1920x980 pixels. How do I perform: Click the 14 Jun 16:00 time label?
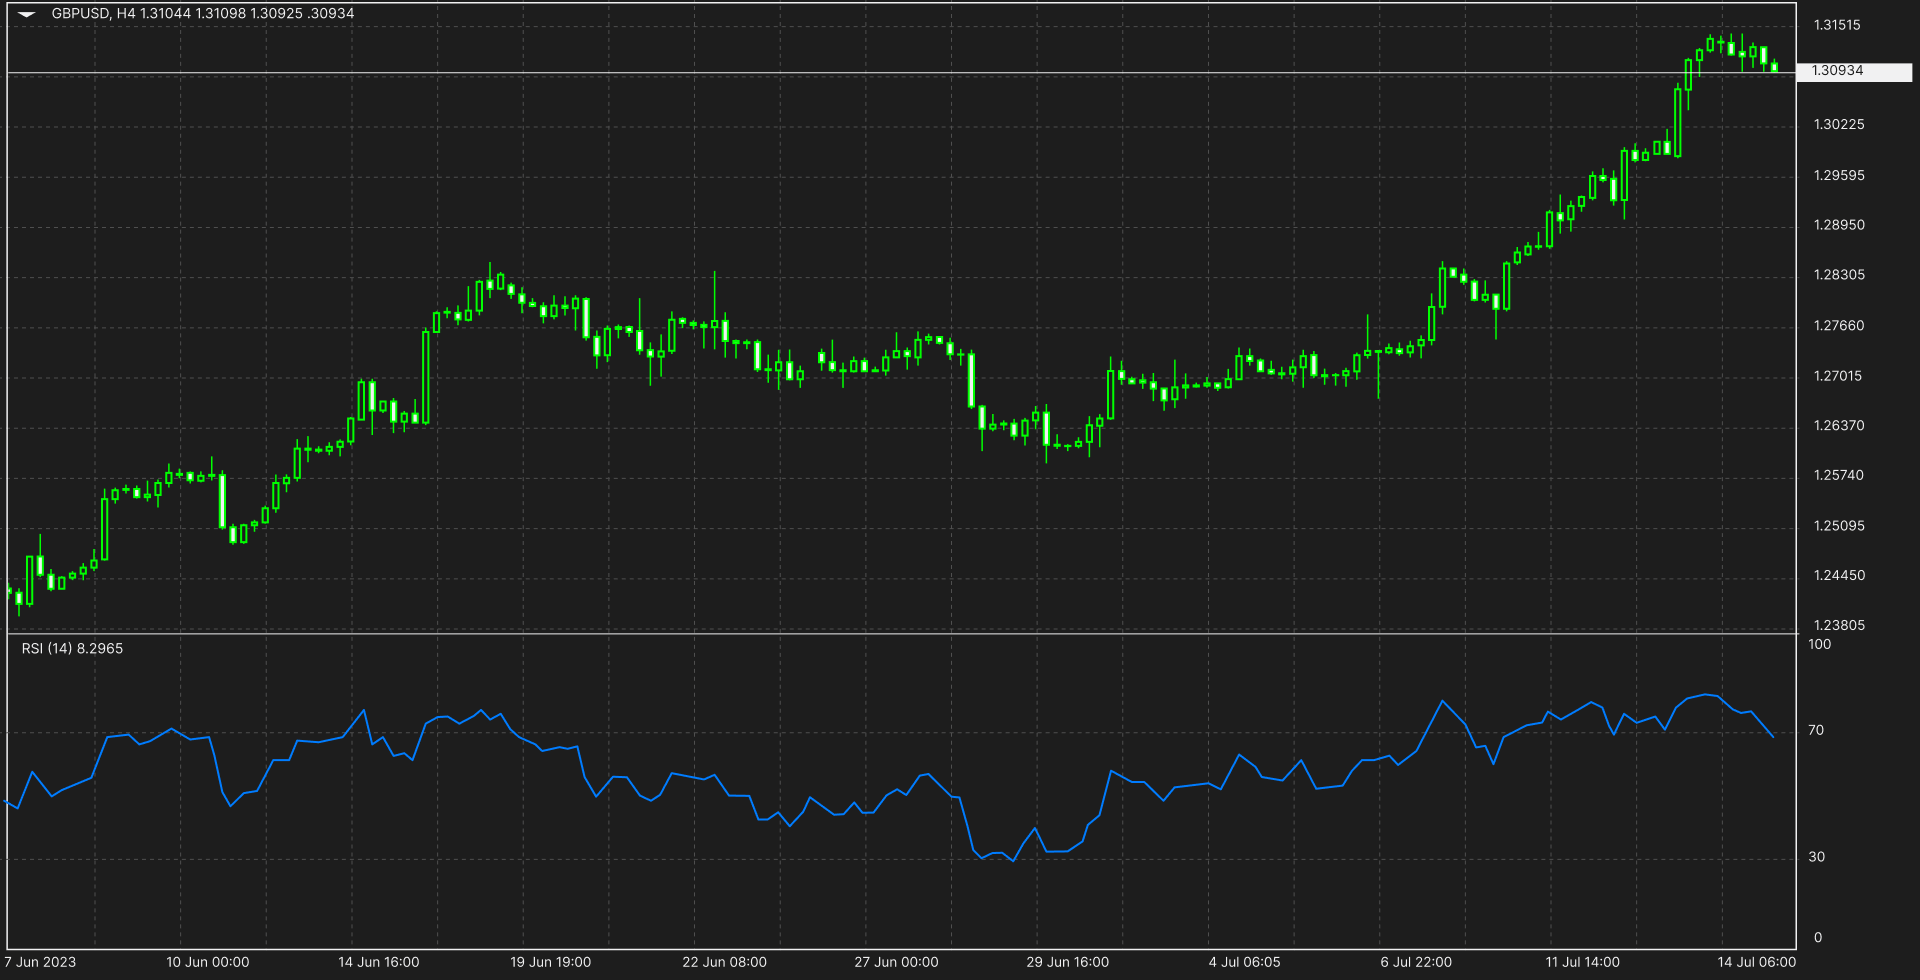pos(378,962)
